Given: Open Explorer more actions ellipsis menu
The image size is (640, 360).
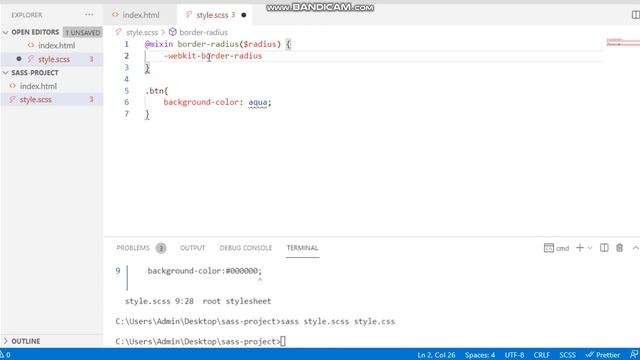Looking at the screenshot, I should click(89, 15).
